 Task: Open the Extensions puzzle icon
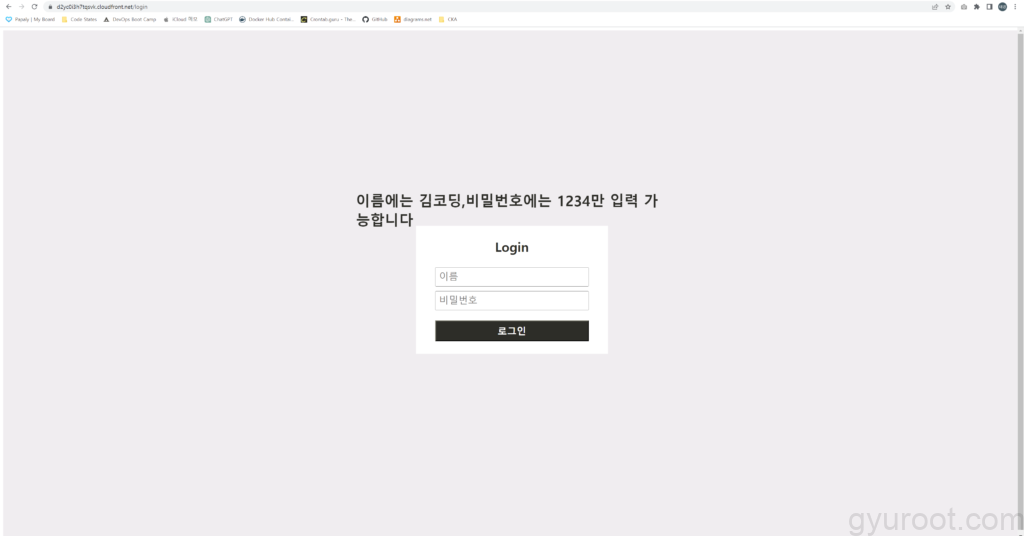[976, 7]
